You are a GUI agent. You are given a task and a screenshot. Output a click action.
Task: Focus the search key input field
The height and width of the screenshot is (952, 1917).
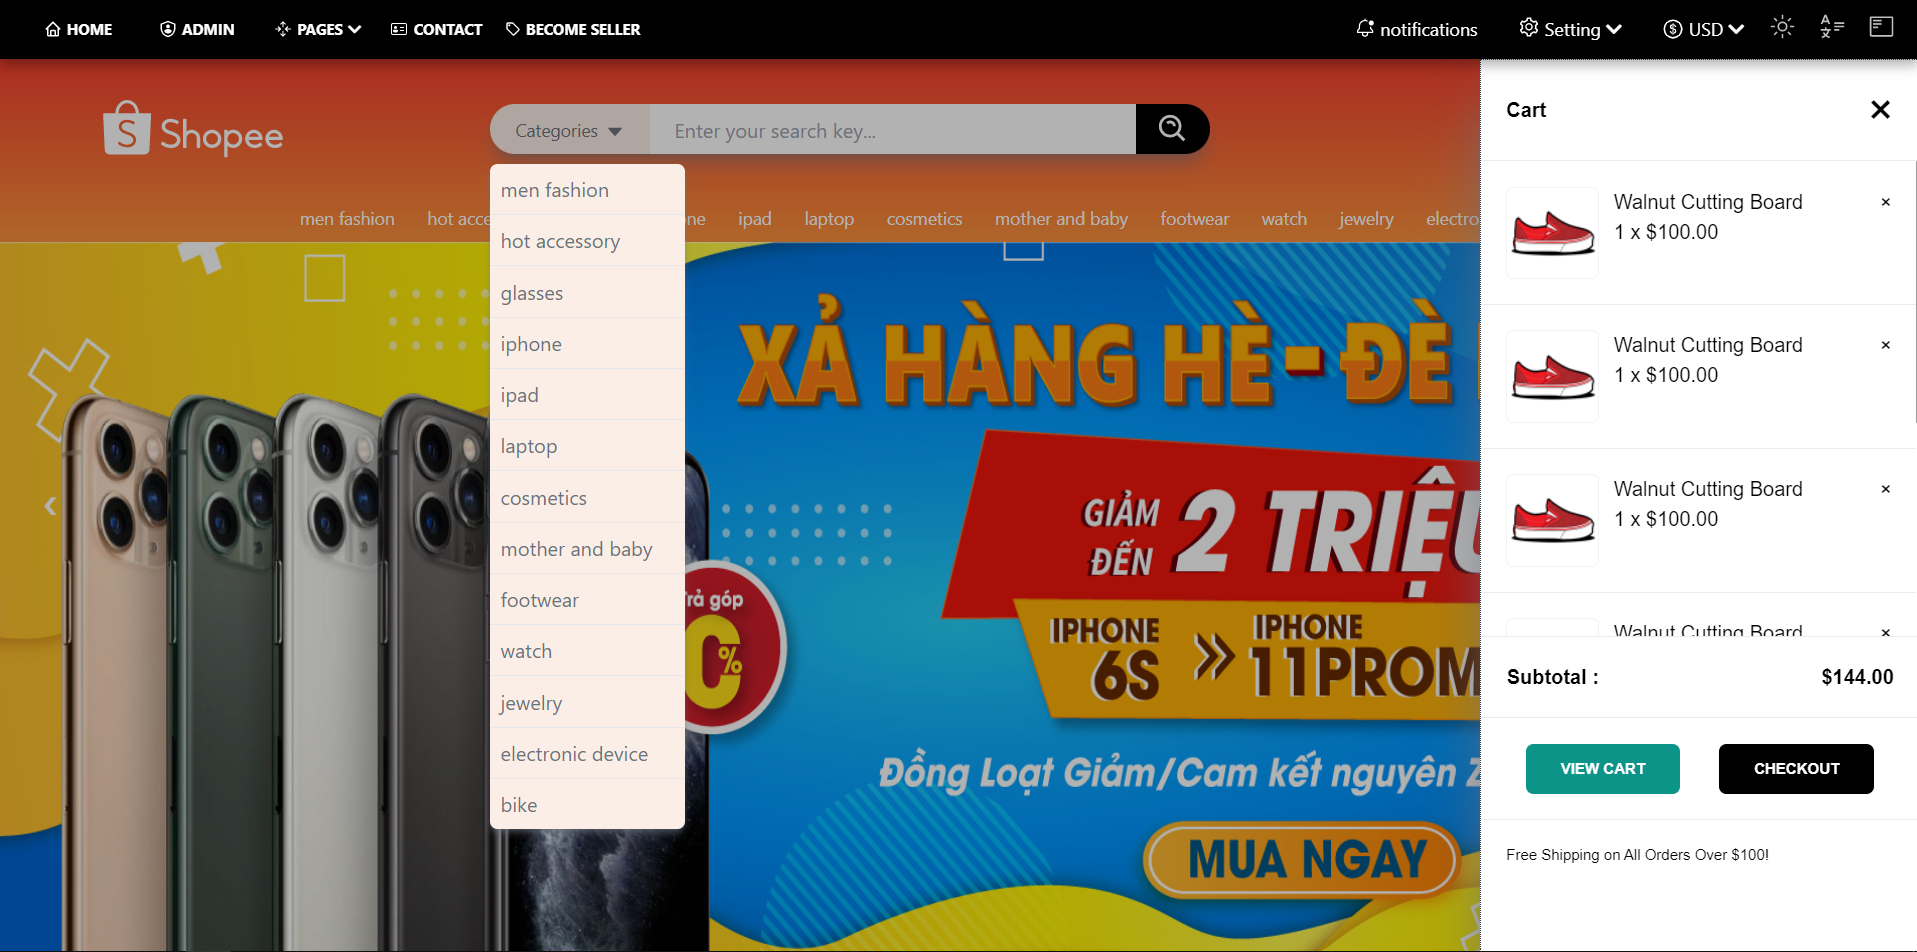[x=893, y=131]
